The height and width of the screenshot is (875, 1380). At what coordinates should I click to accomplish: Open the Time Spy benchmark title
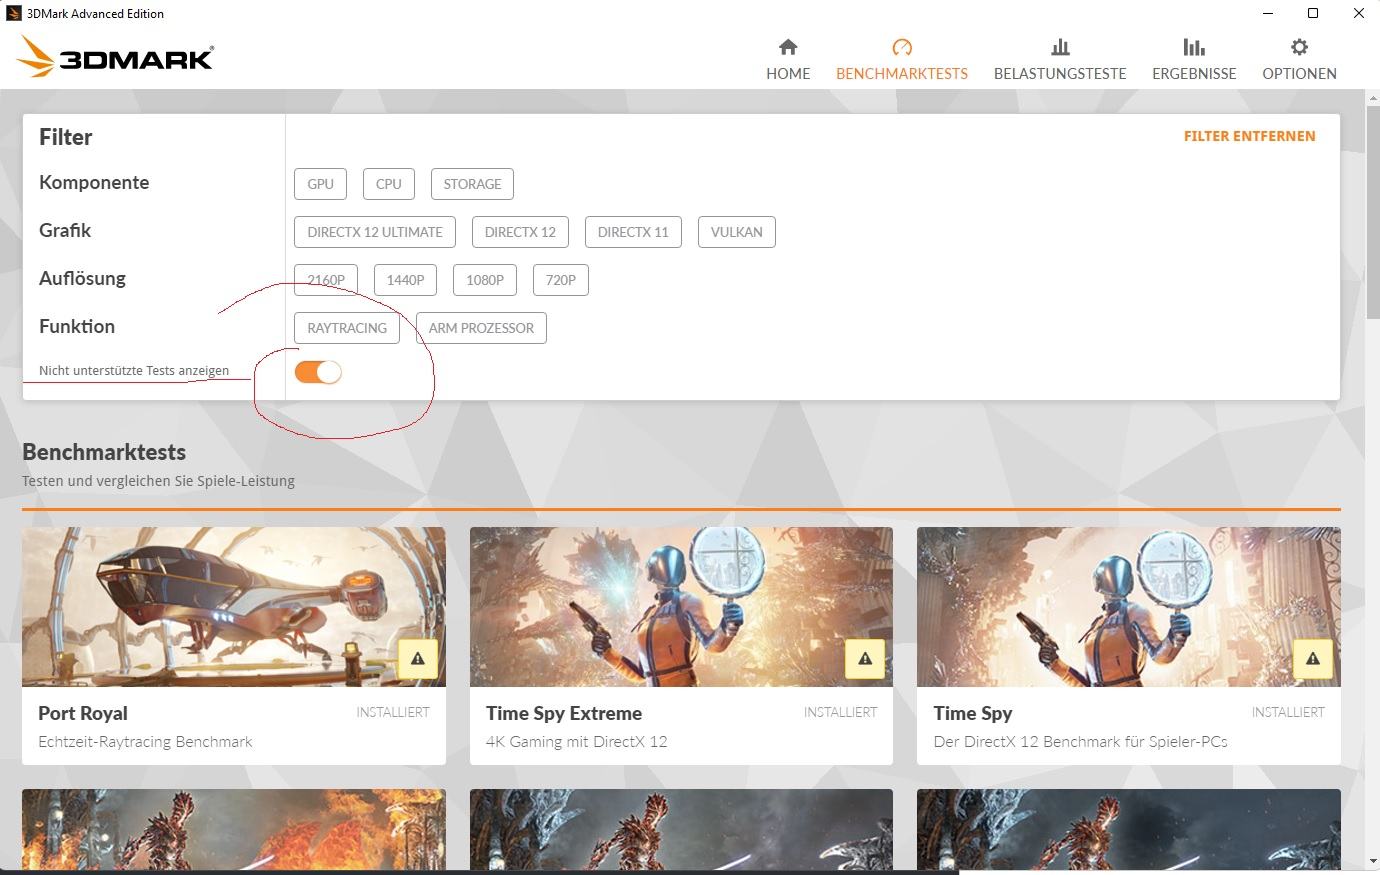[973, 713]
